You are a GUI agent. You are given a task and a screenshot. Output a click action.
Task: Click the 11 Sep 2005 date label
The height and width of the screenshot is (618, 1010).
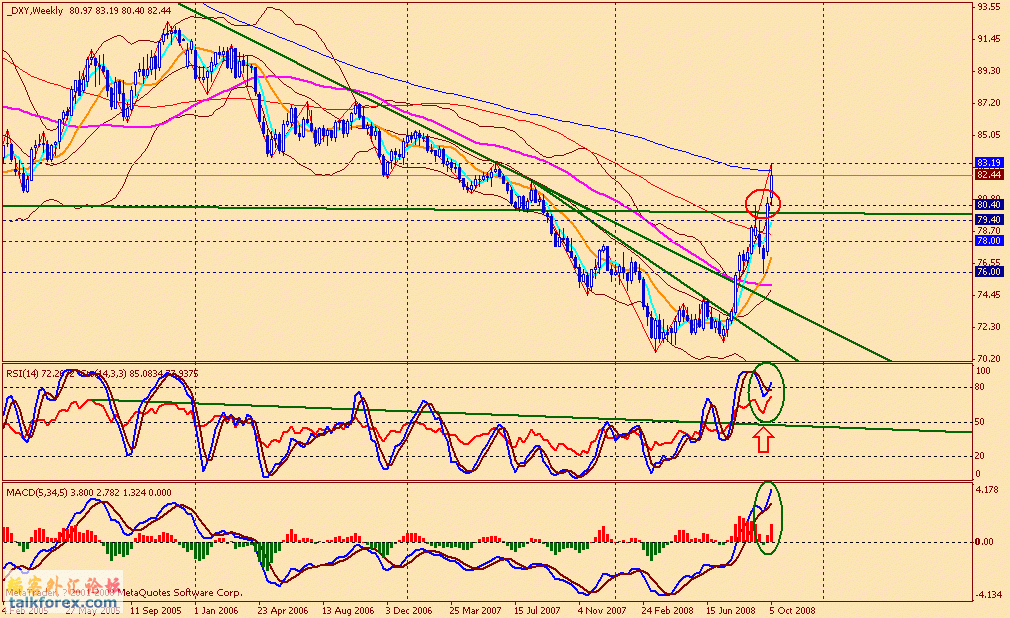coord(156,610)
